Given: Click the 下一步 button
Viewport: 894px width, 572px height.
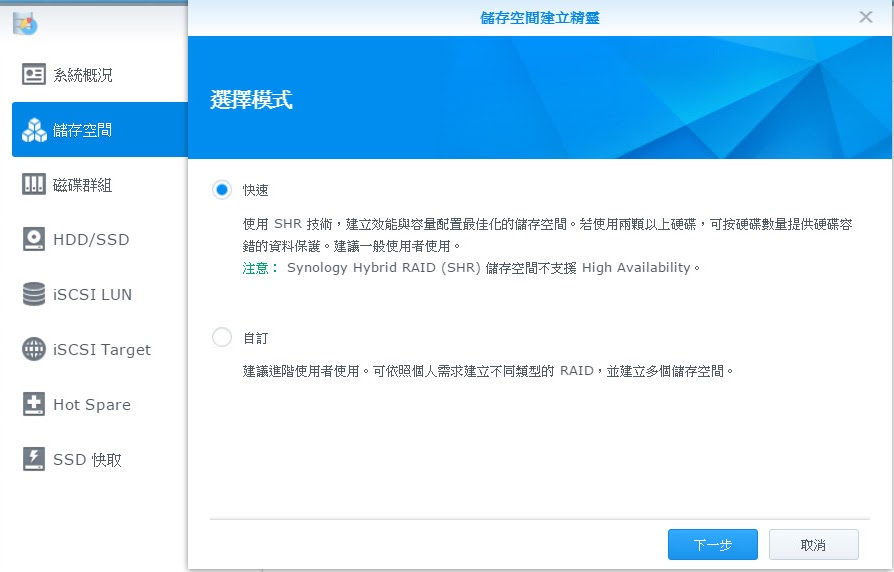Looking at the screenshot, I should pyautogui.click(x=713, y=545).
